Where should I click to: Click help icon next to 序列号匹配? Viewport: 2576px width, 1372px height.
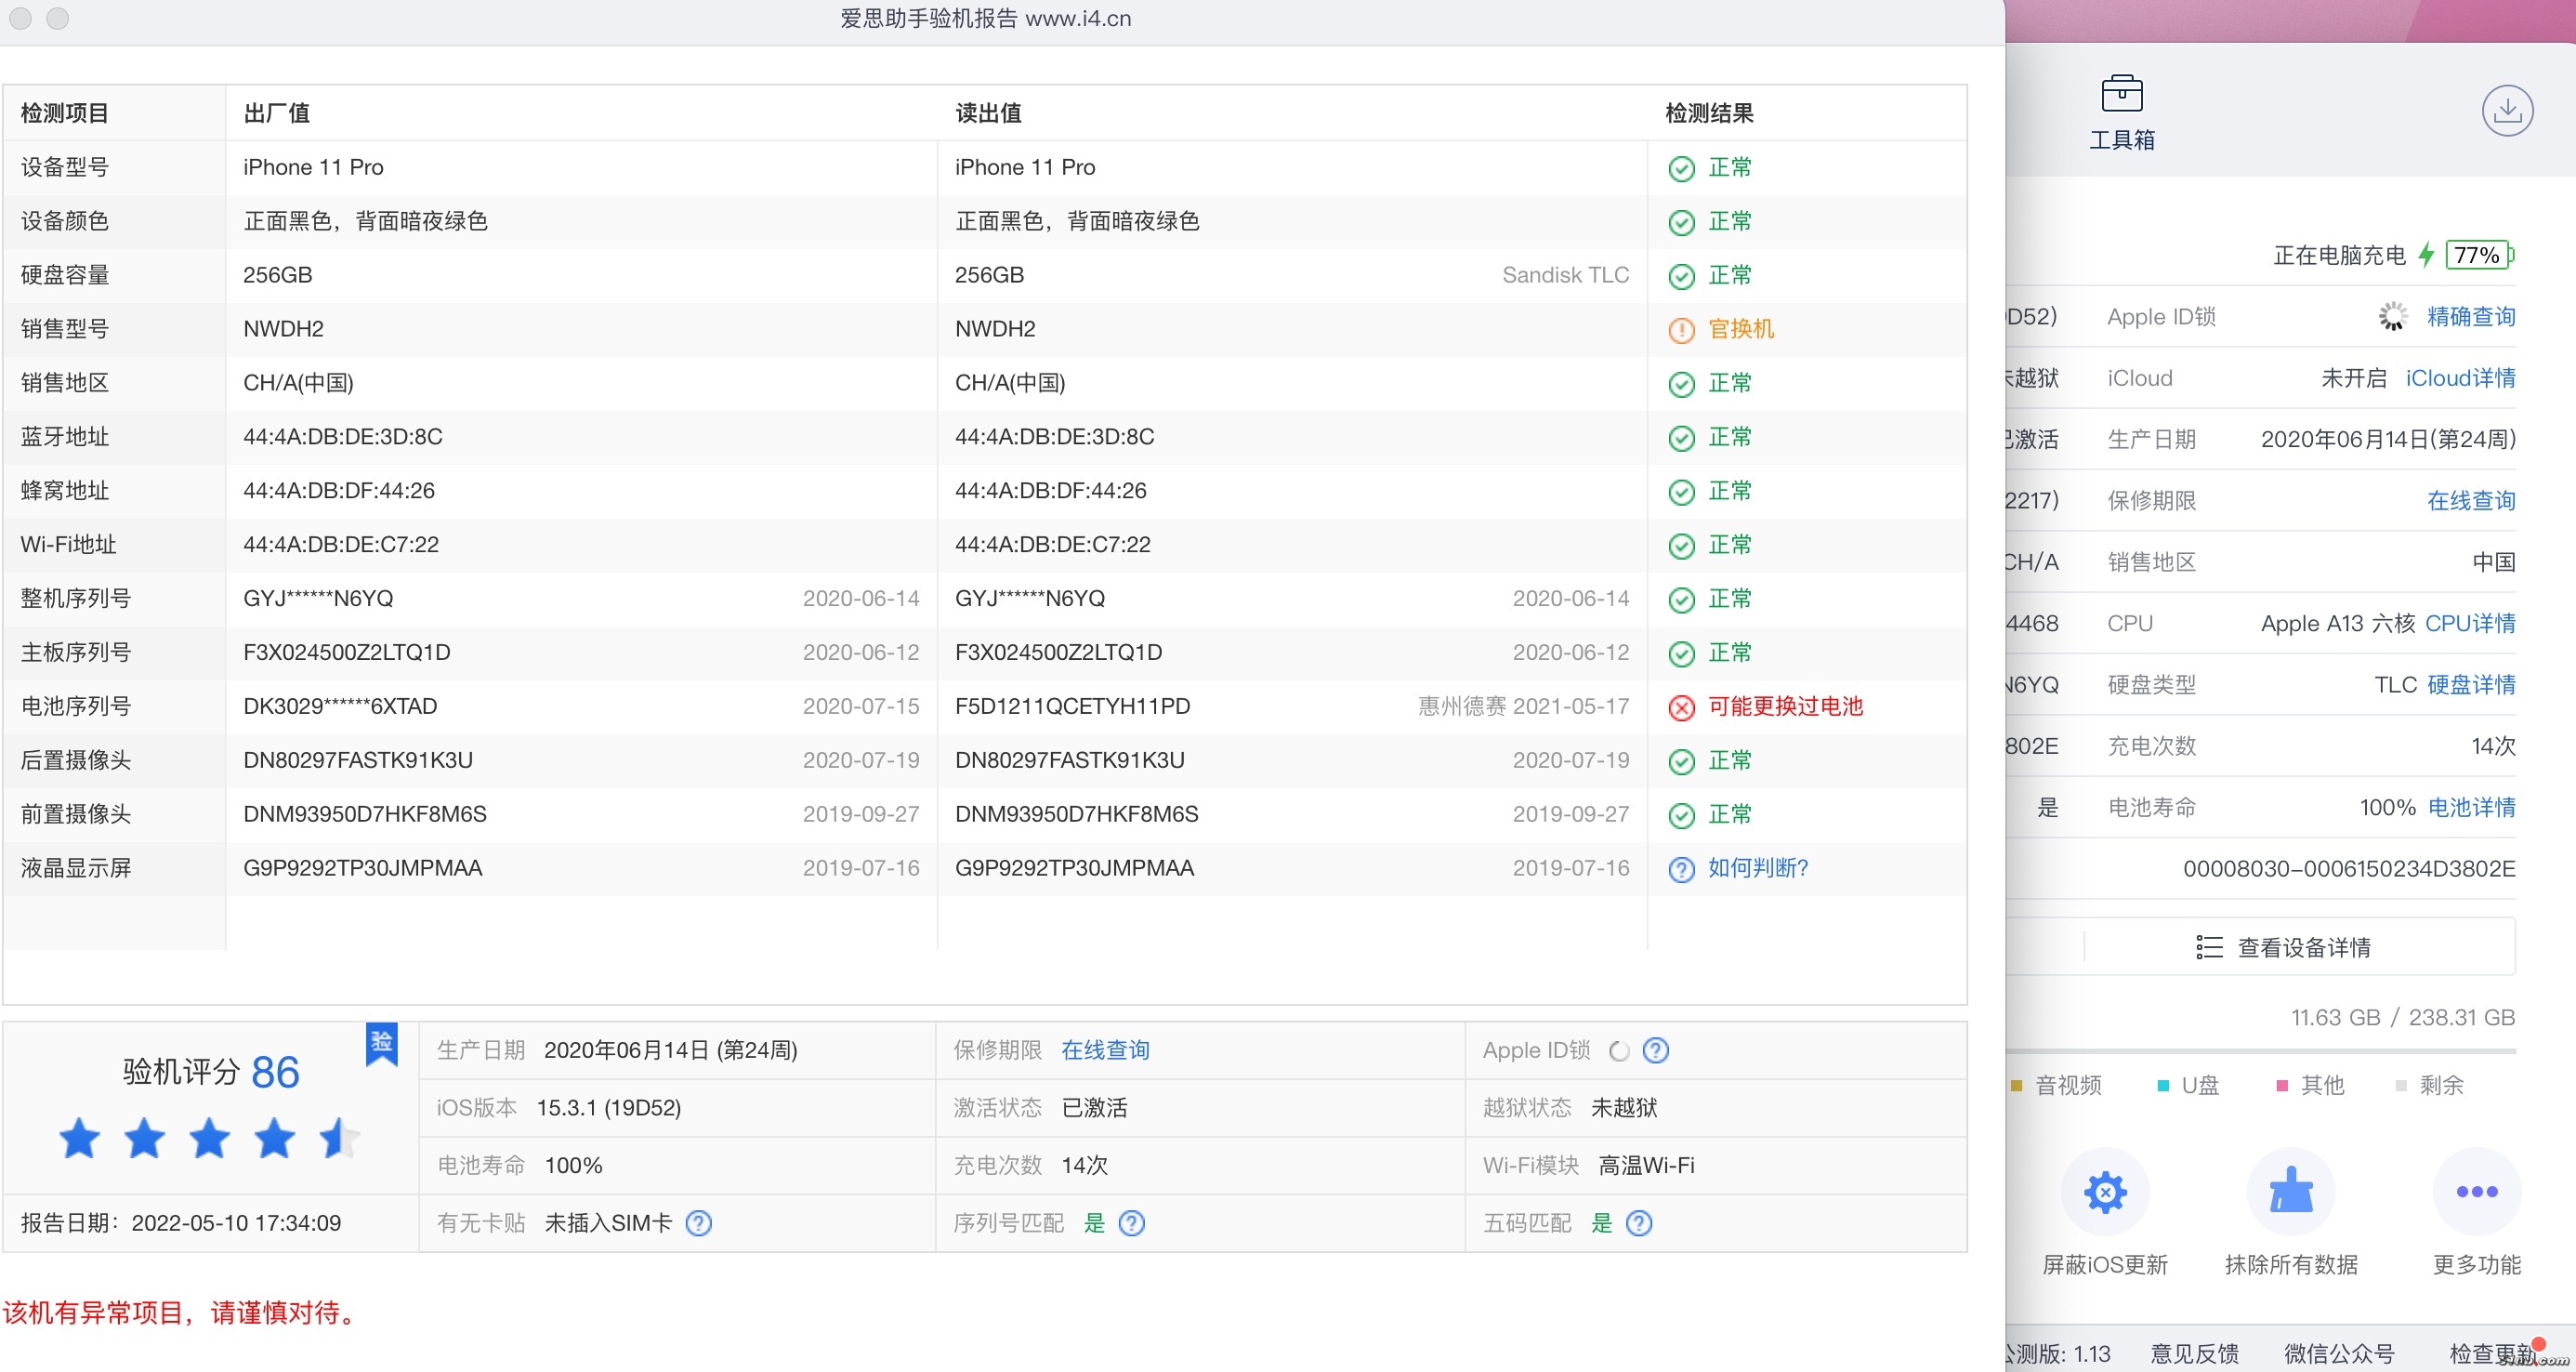coord(1131,1223)
